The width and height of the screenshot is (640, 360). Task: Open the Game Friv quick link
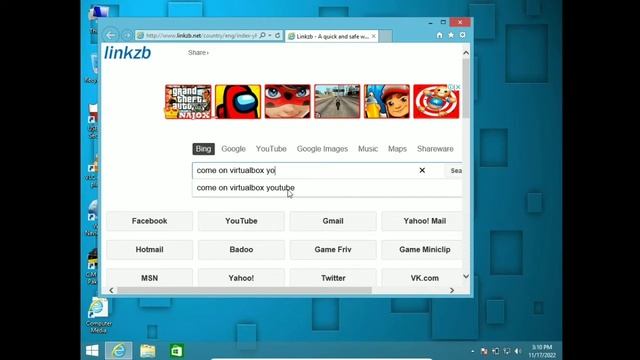click(333, 249)
